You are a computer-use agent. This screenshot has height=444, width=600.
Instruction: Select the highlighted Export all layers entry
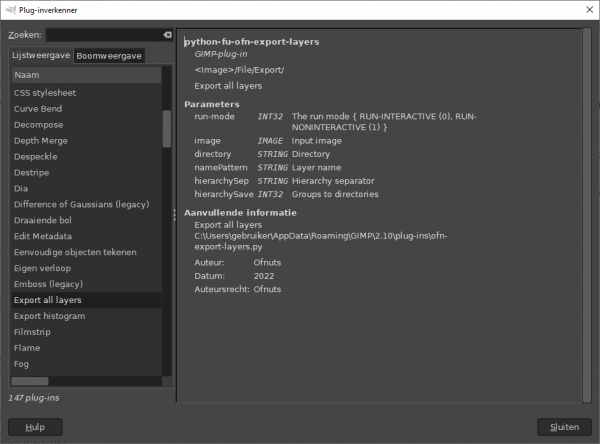click(86, 300)
